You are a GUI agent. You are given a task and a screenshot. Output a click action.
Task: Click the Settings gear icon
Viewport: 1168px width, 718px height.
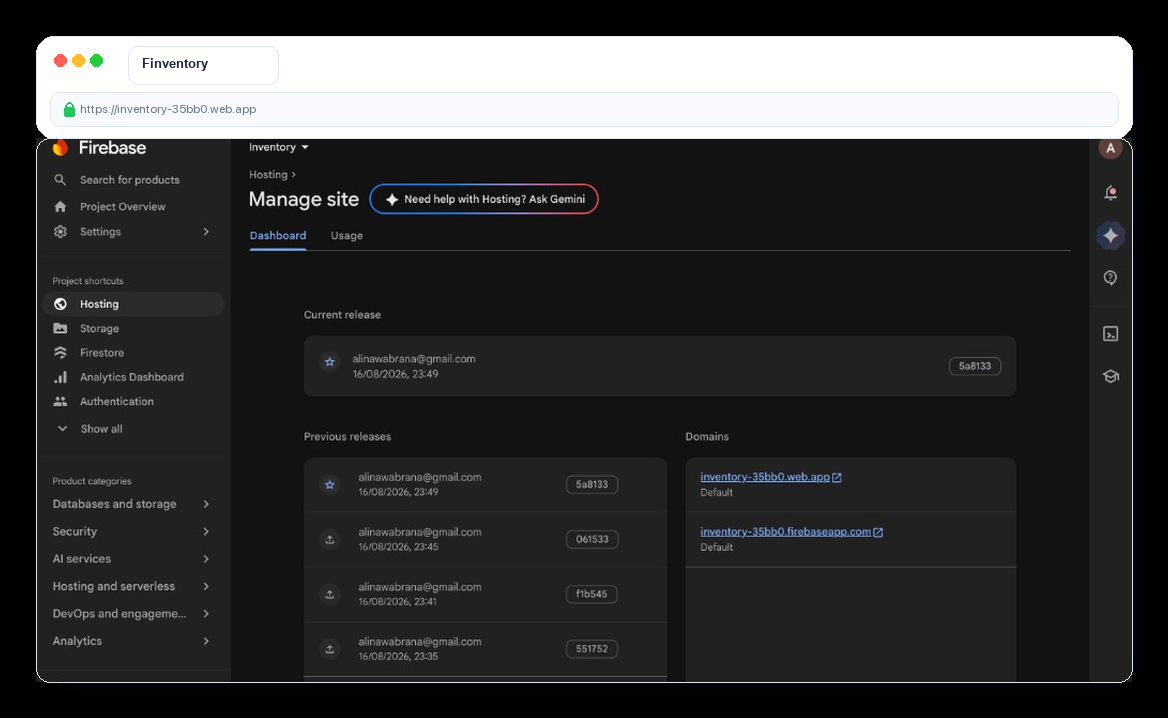coord(60,232)
